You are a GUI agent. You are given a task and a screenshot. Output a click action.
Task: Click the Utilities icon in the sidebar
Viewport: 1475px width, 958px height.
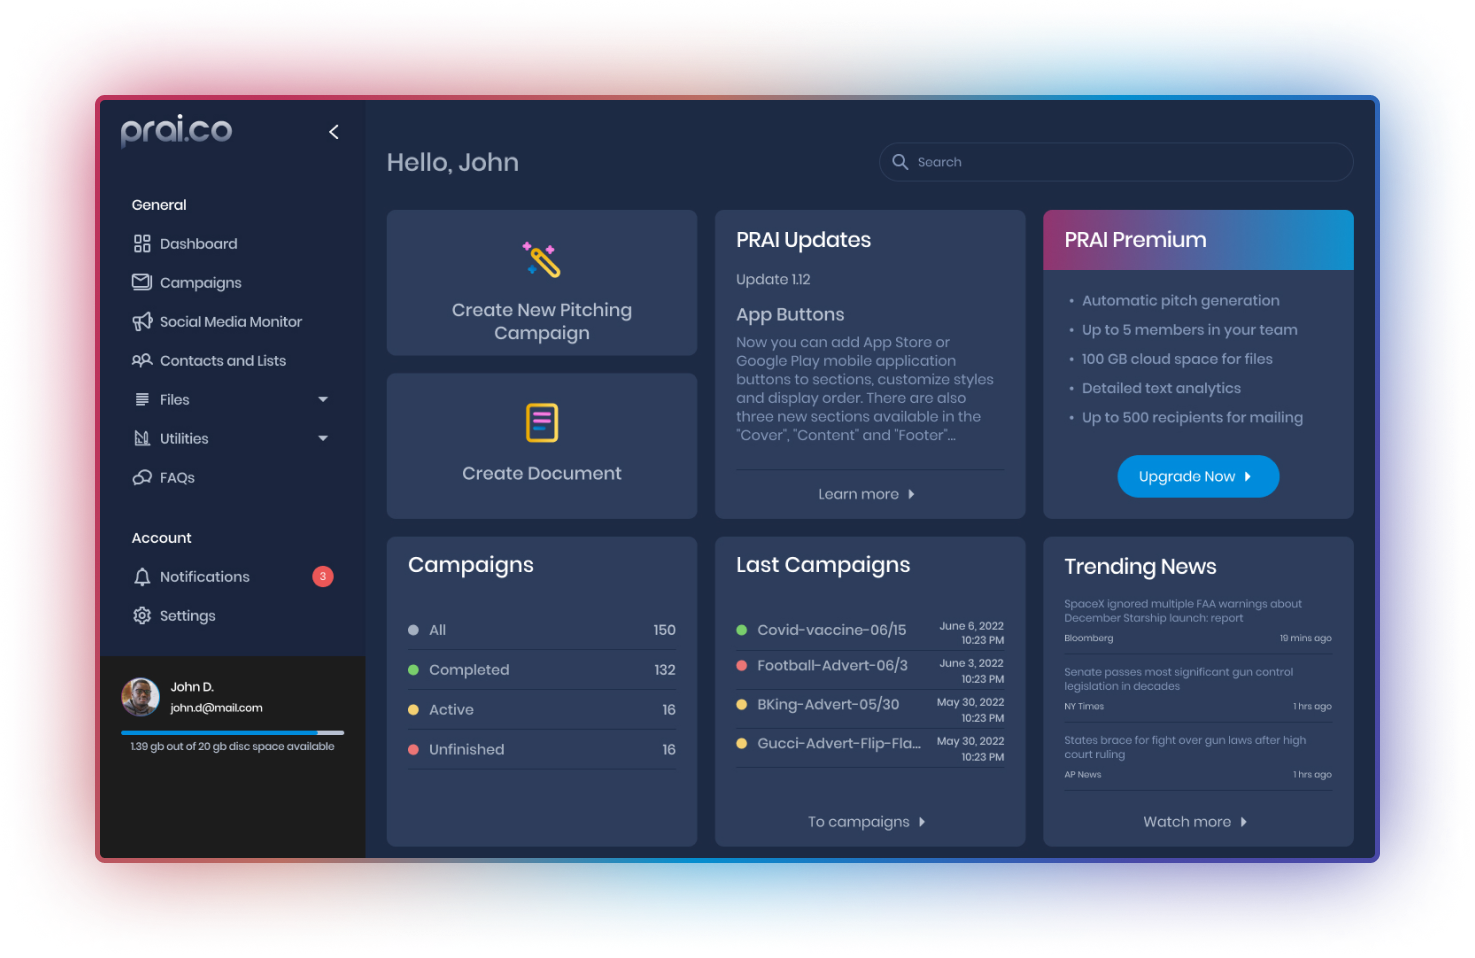[x=142, y=438]
